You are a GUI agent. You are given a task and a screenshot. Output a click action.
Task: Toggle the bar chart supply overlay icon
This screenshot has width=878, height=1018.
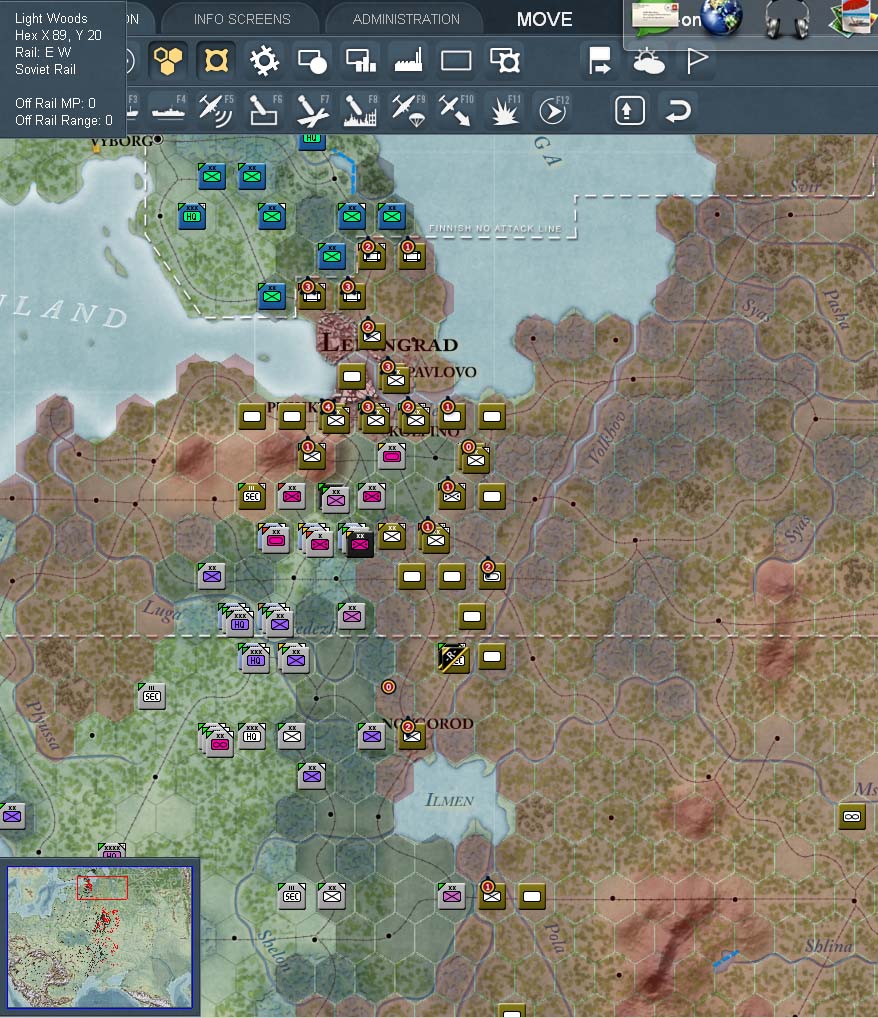361,61
